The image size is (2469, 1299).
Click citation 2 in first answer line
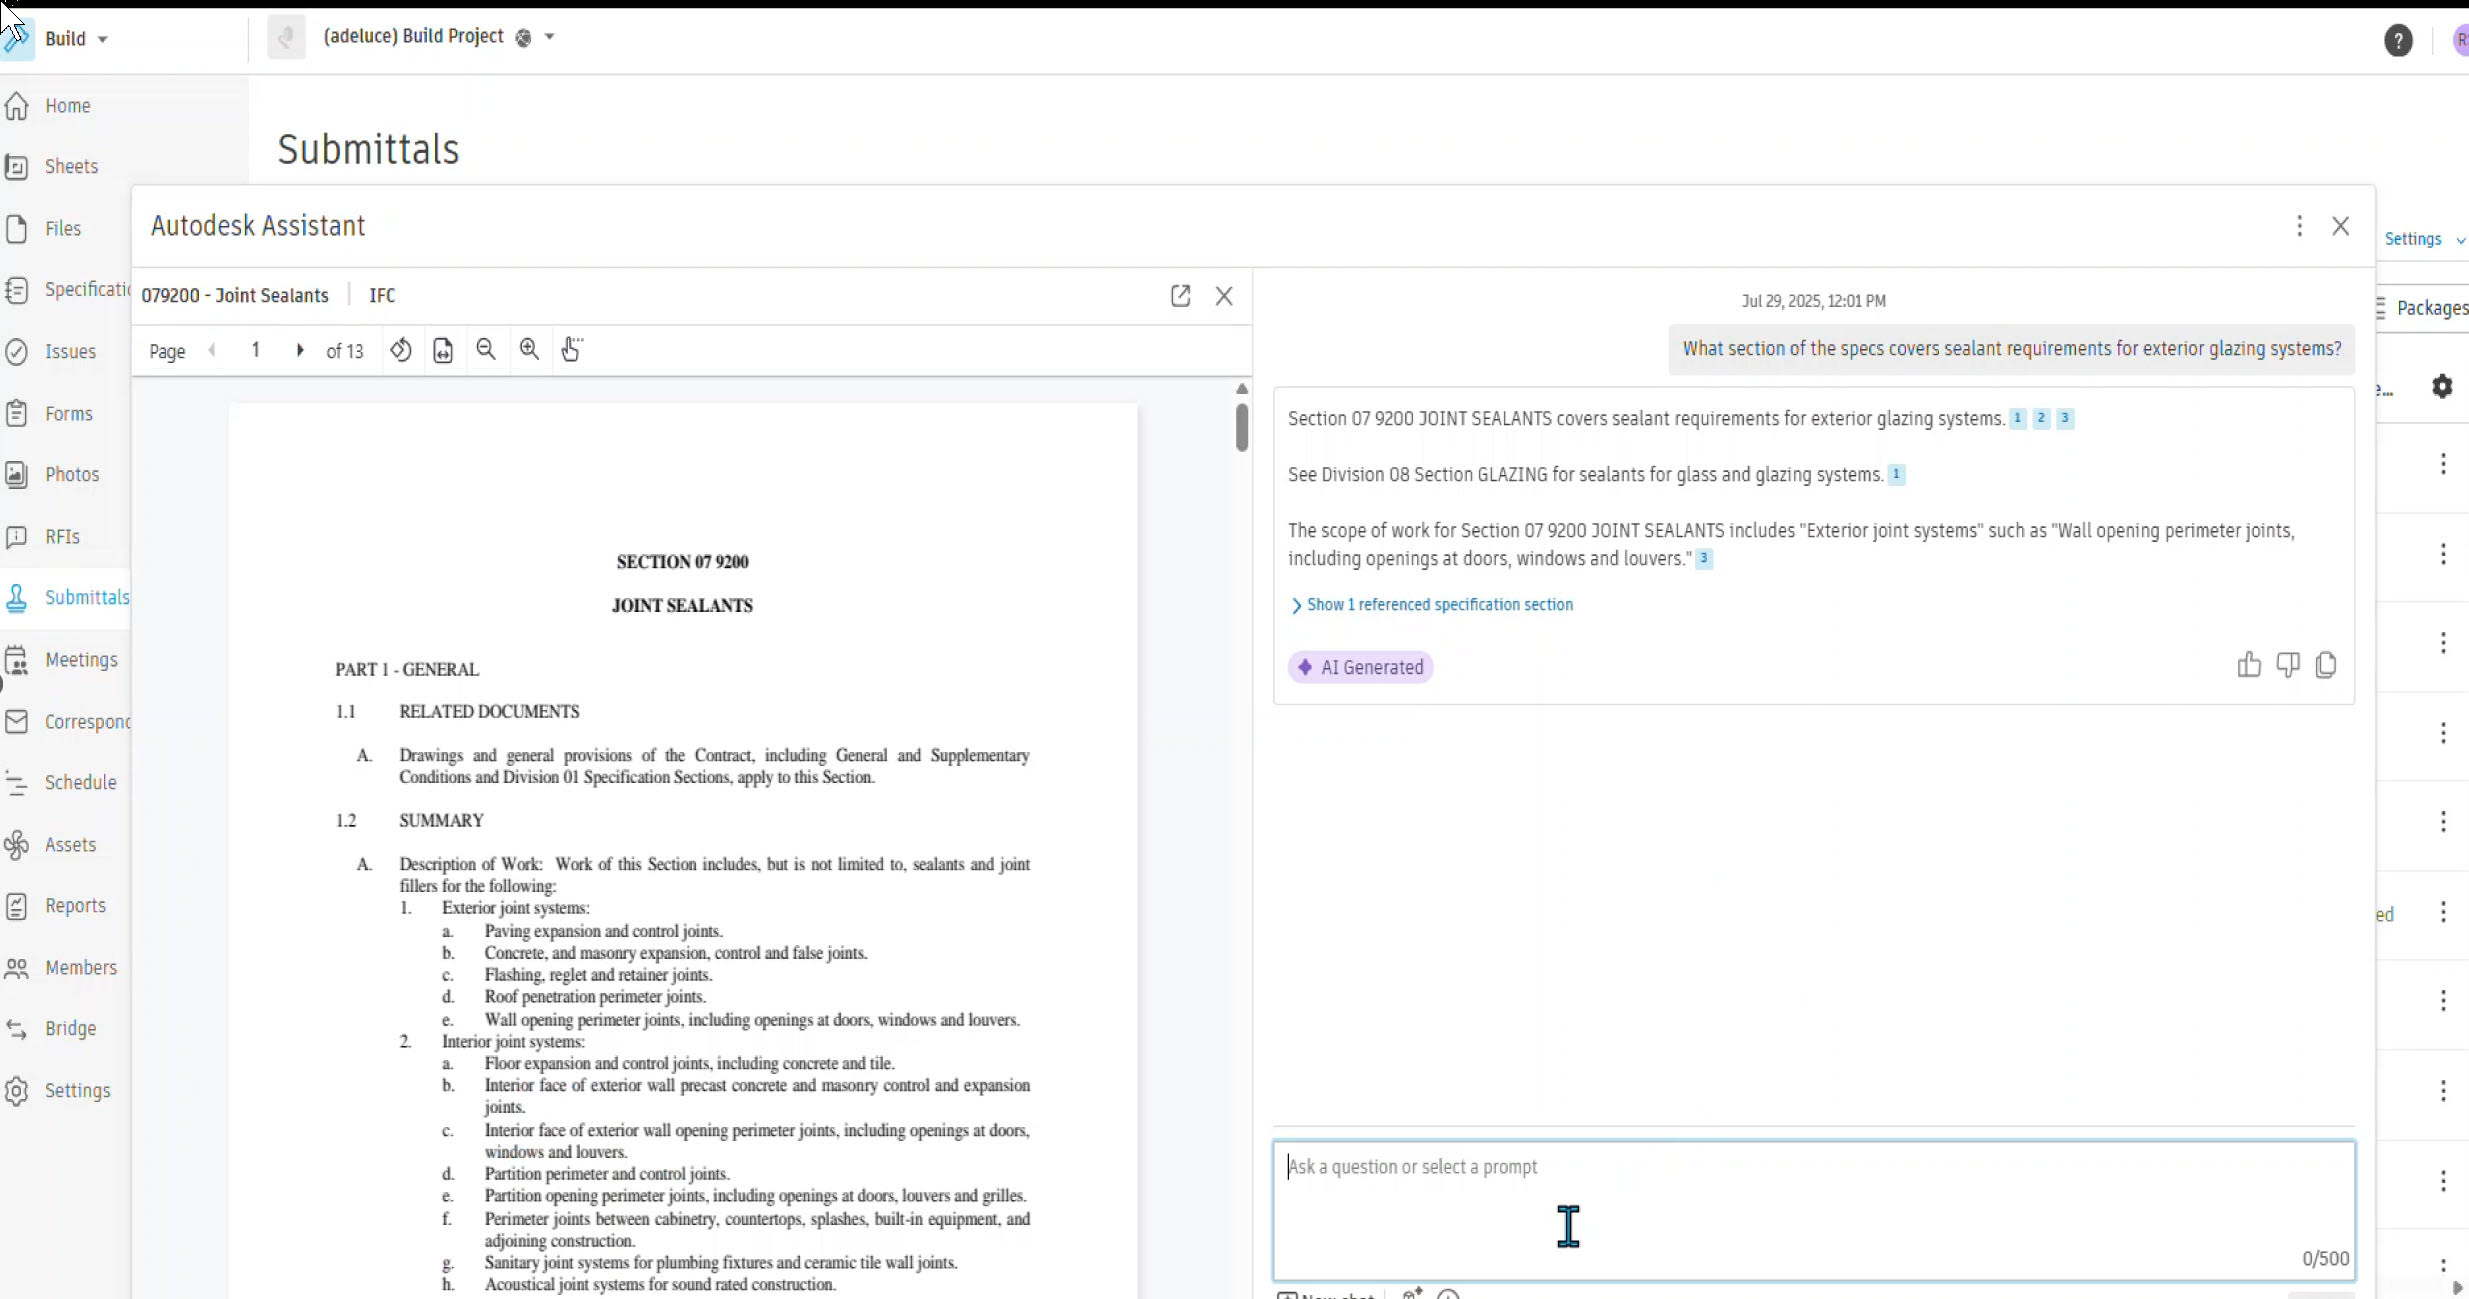coord(2041,418)
